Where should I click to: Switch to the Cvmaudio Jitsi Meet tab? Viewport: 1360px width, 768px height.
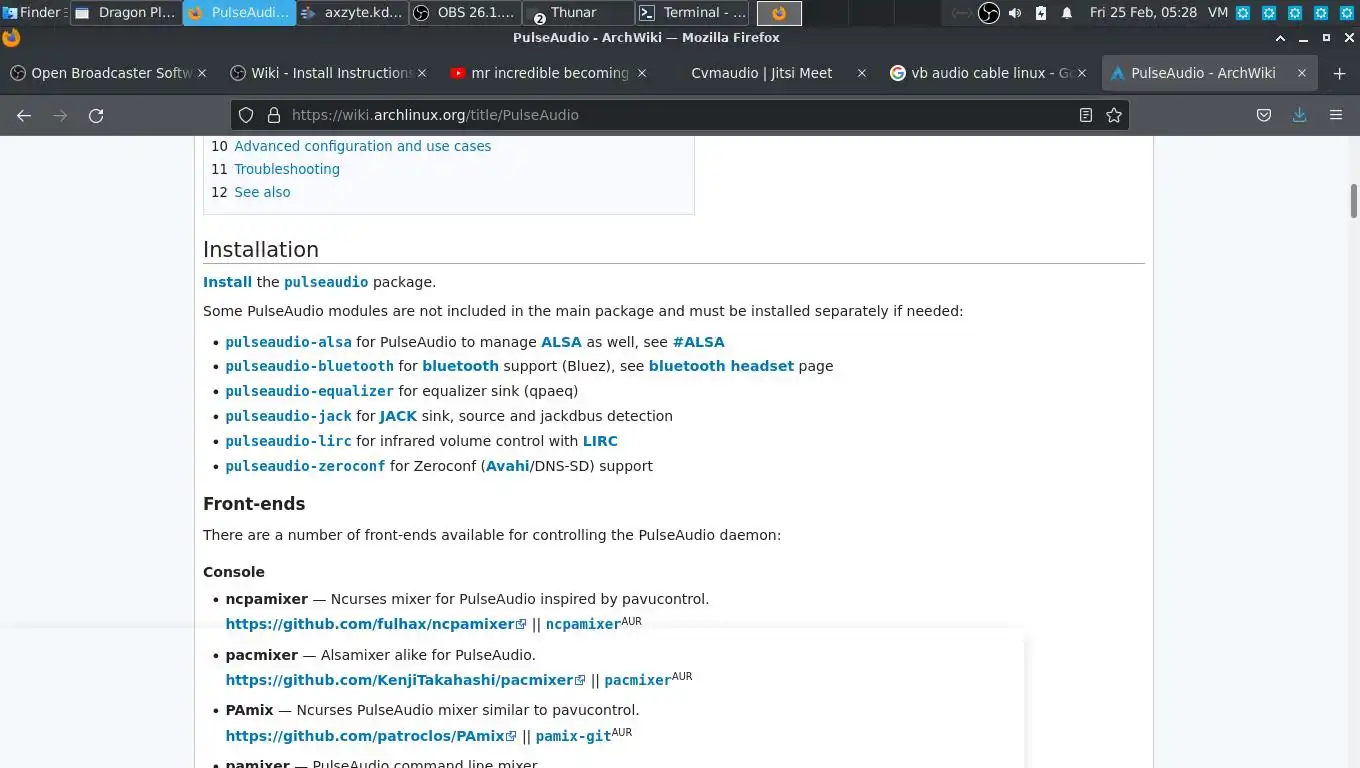coord(768,73)
